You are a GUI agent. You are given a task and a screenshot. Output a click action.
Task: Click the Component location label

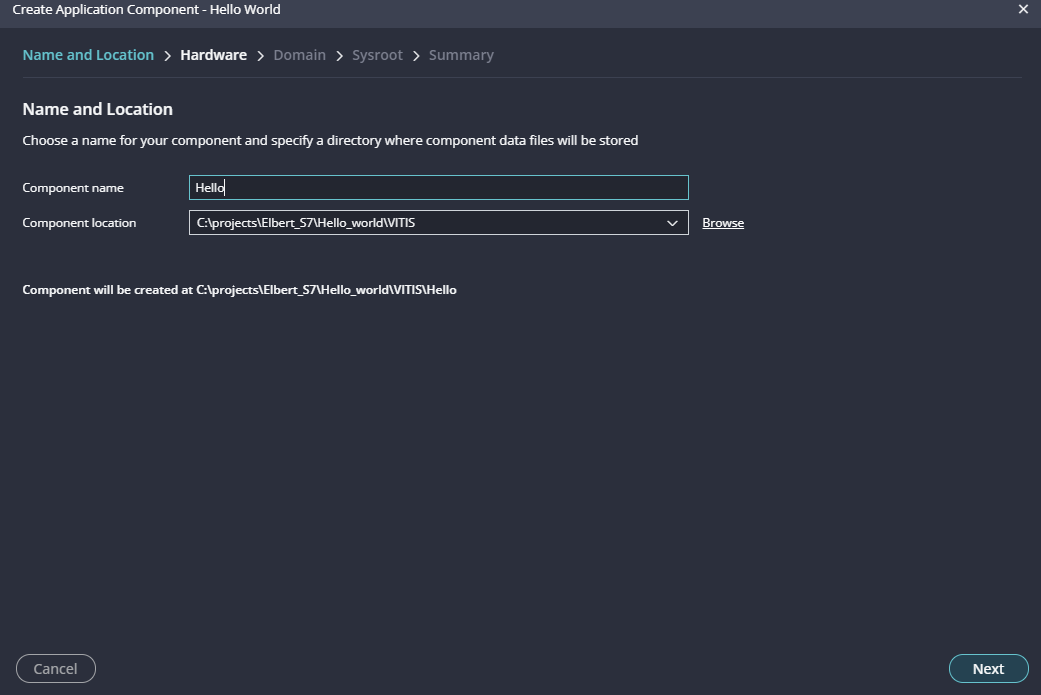point(79,223)
